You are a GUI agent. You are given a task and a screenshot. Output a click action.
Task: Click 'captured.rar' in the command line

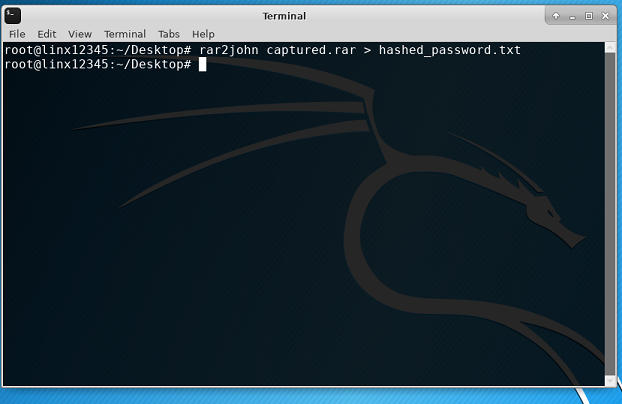tap(311, 50)
